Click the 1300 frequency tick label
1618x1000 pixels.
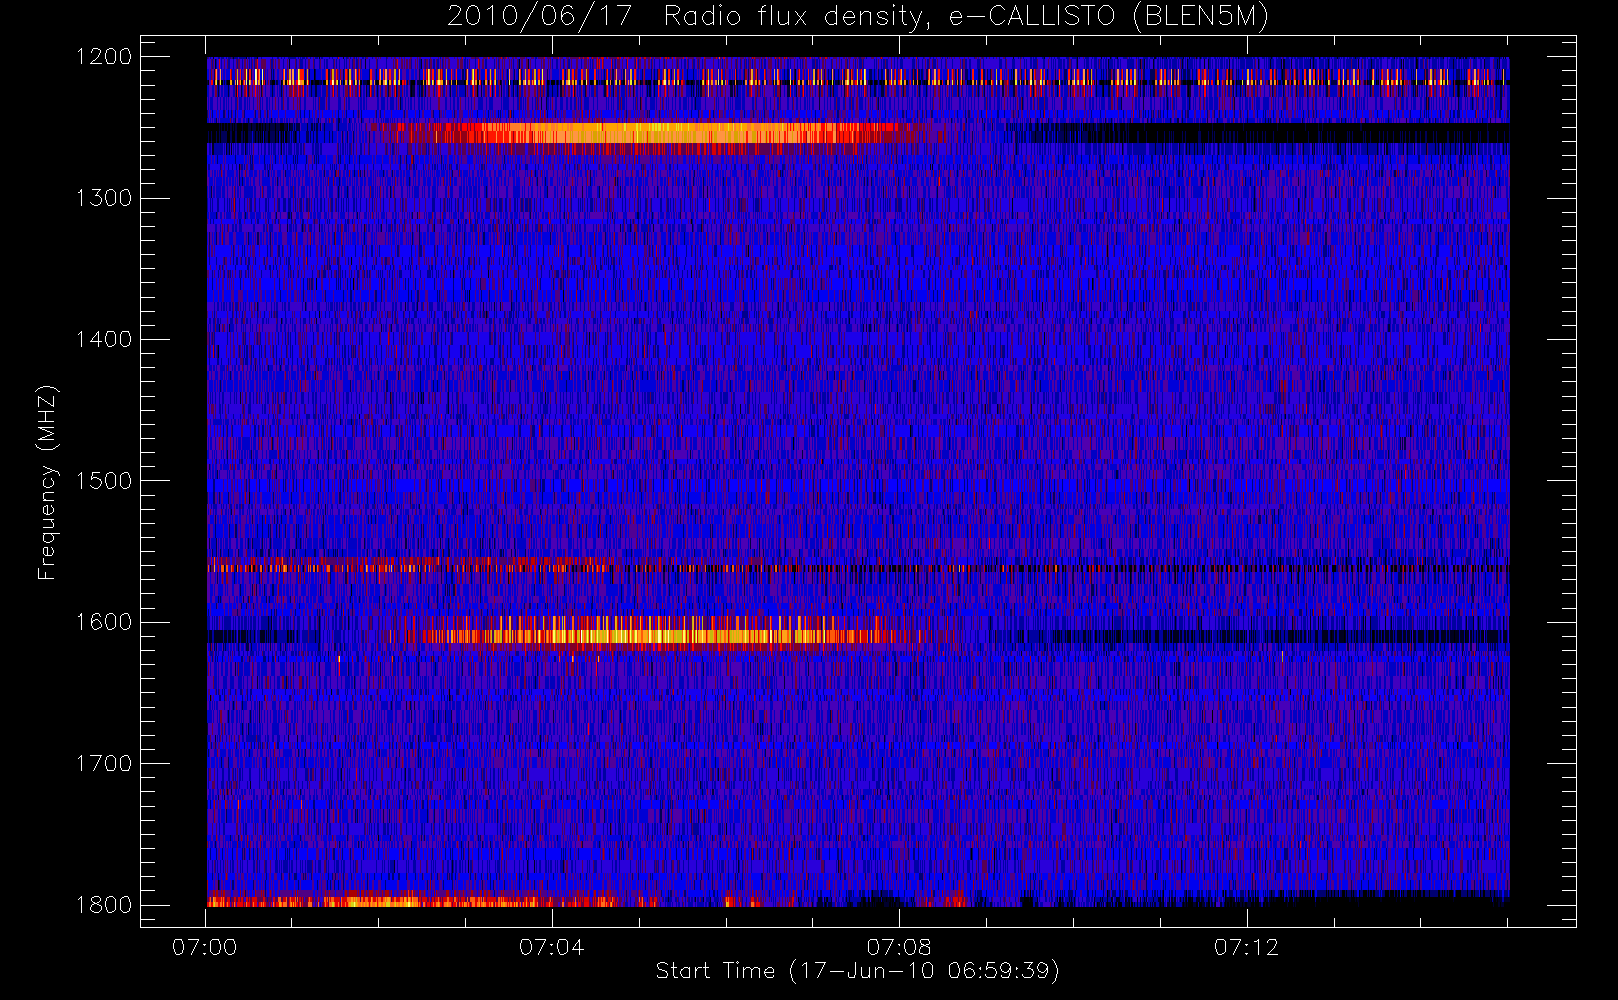104,198
